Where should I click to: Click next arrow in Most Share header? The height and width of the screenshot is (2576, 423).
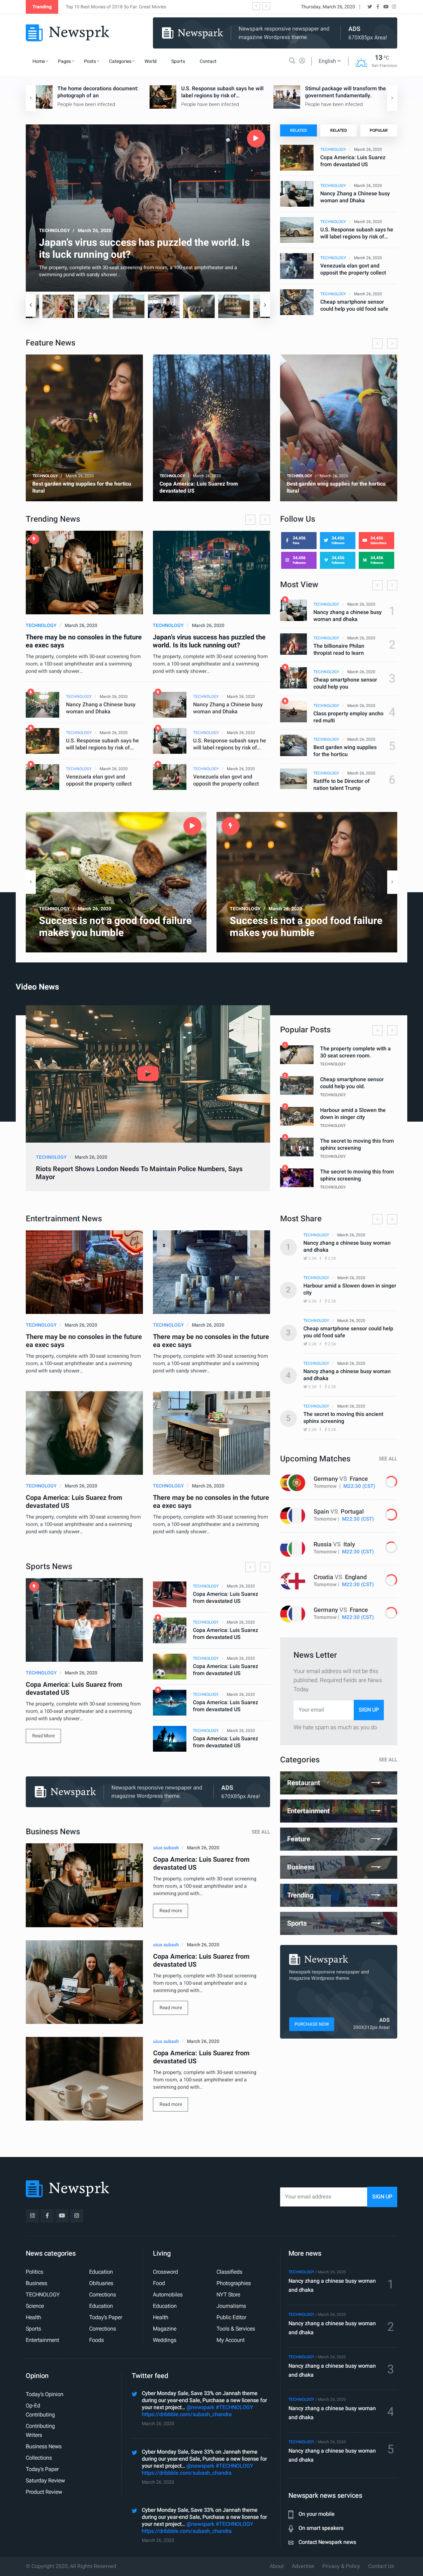(x=392, y=1219)
